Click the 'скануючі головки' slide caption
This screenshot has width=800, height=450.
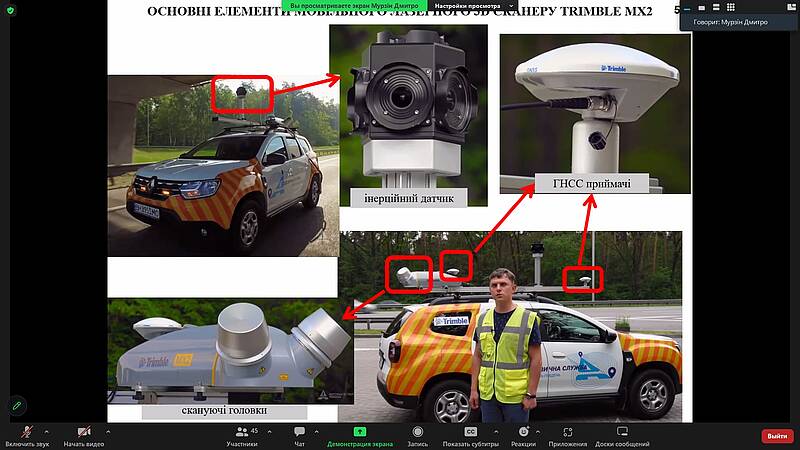coord(224,410)
